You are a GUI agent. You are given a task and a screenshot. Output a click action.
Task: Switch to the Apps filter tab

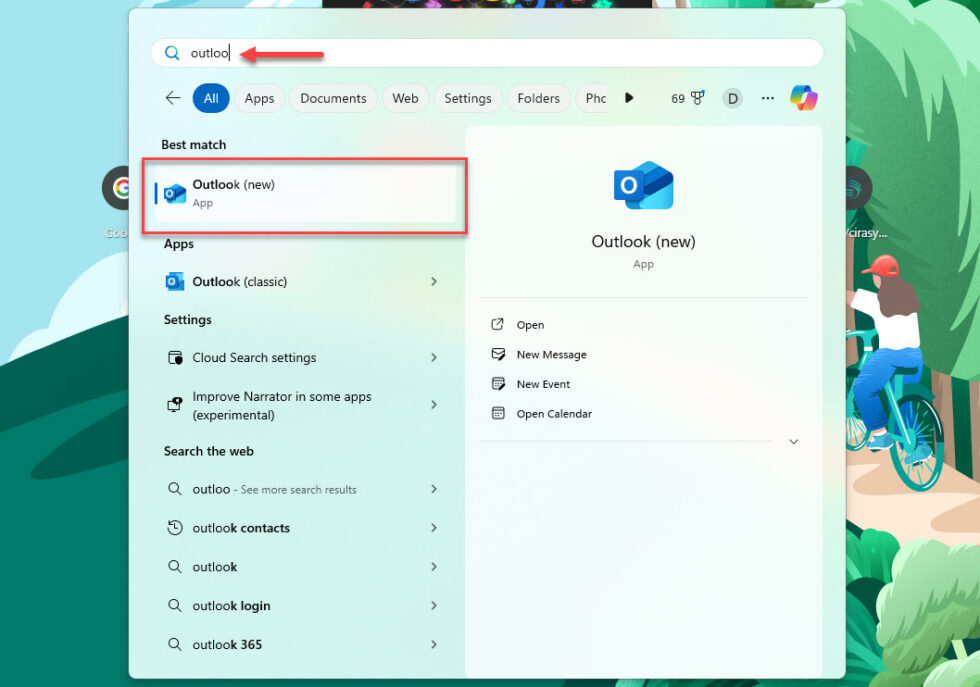tap(260, 97)
